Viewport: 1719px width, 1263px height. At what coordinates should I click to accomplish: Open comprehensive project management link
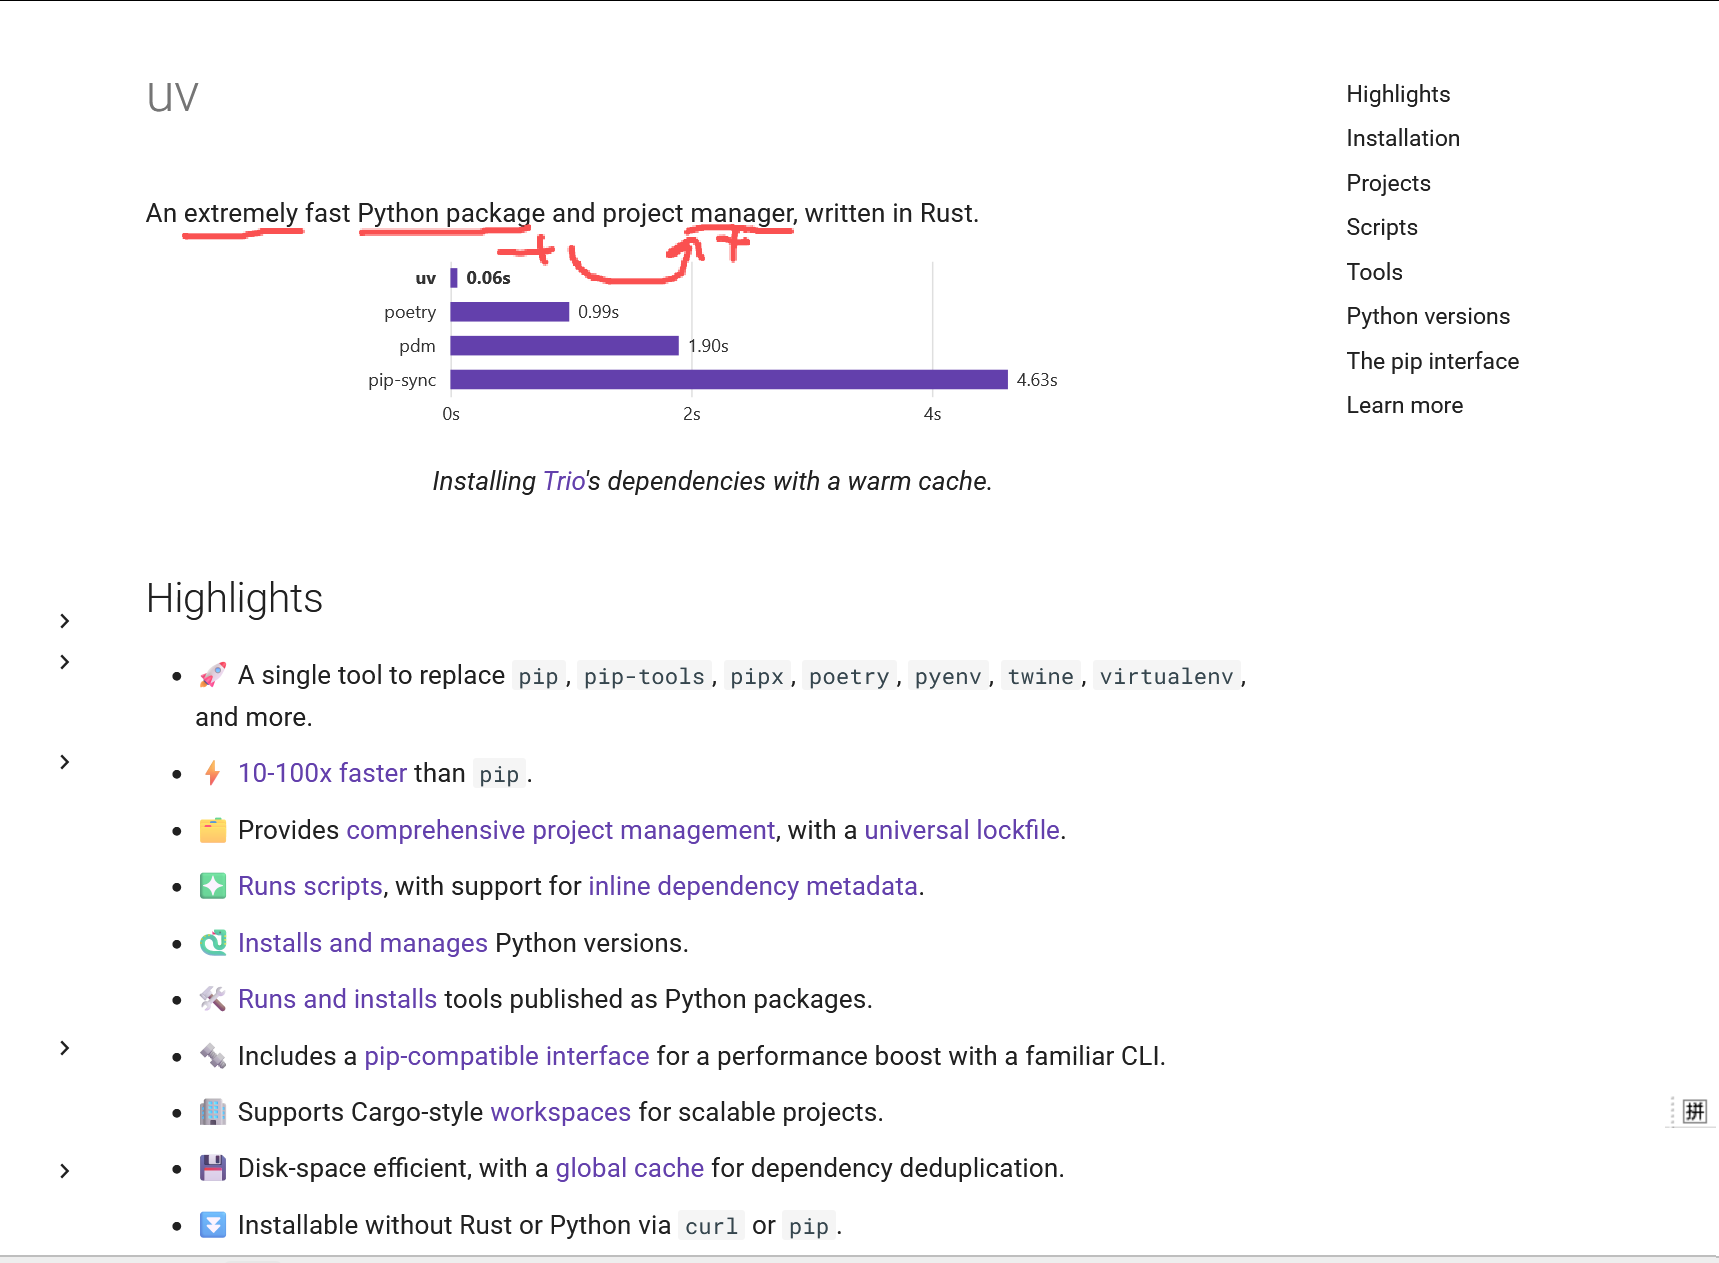(560, 830)
